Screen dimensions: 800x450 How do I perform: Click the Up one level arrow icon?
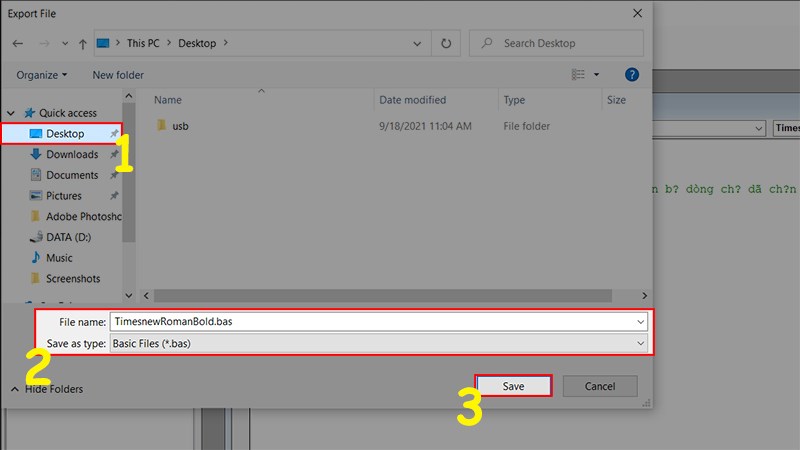pyautogui.click(x=82, y=44)
